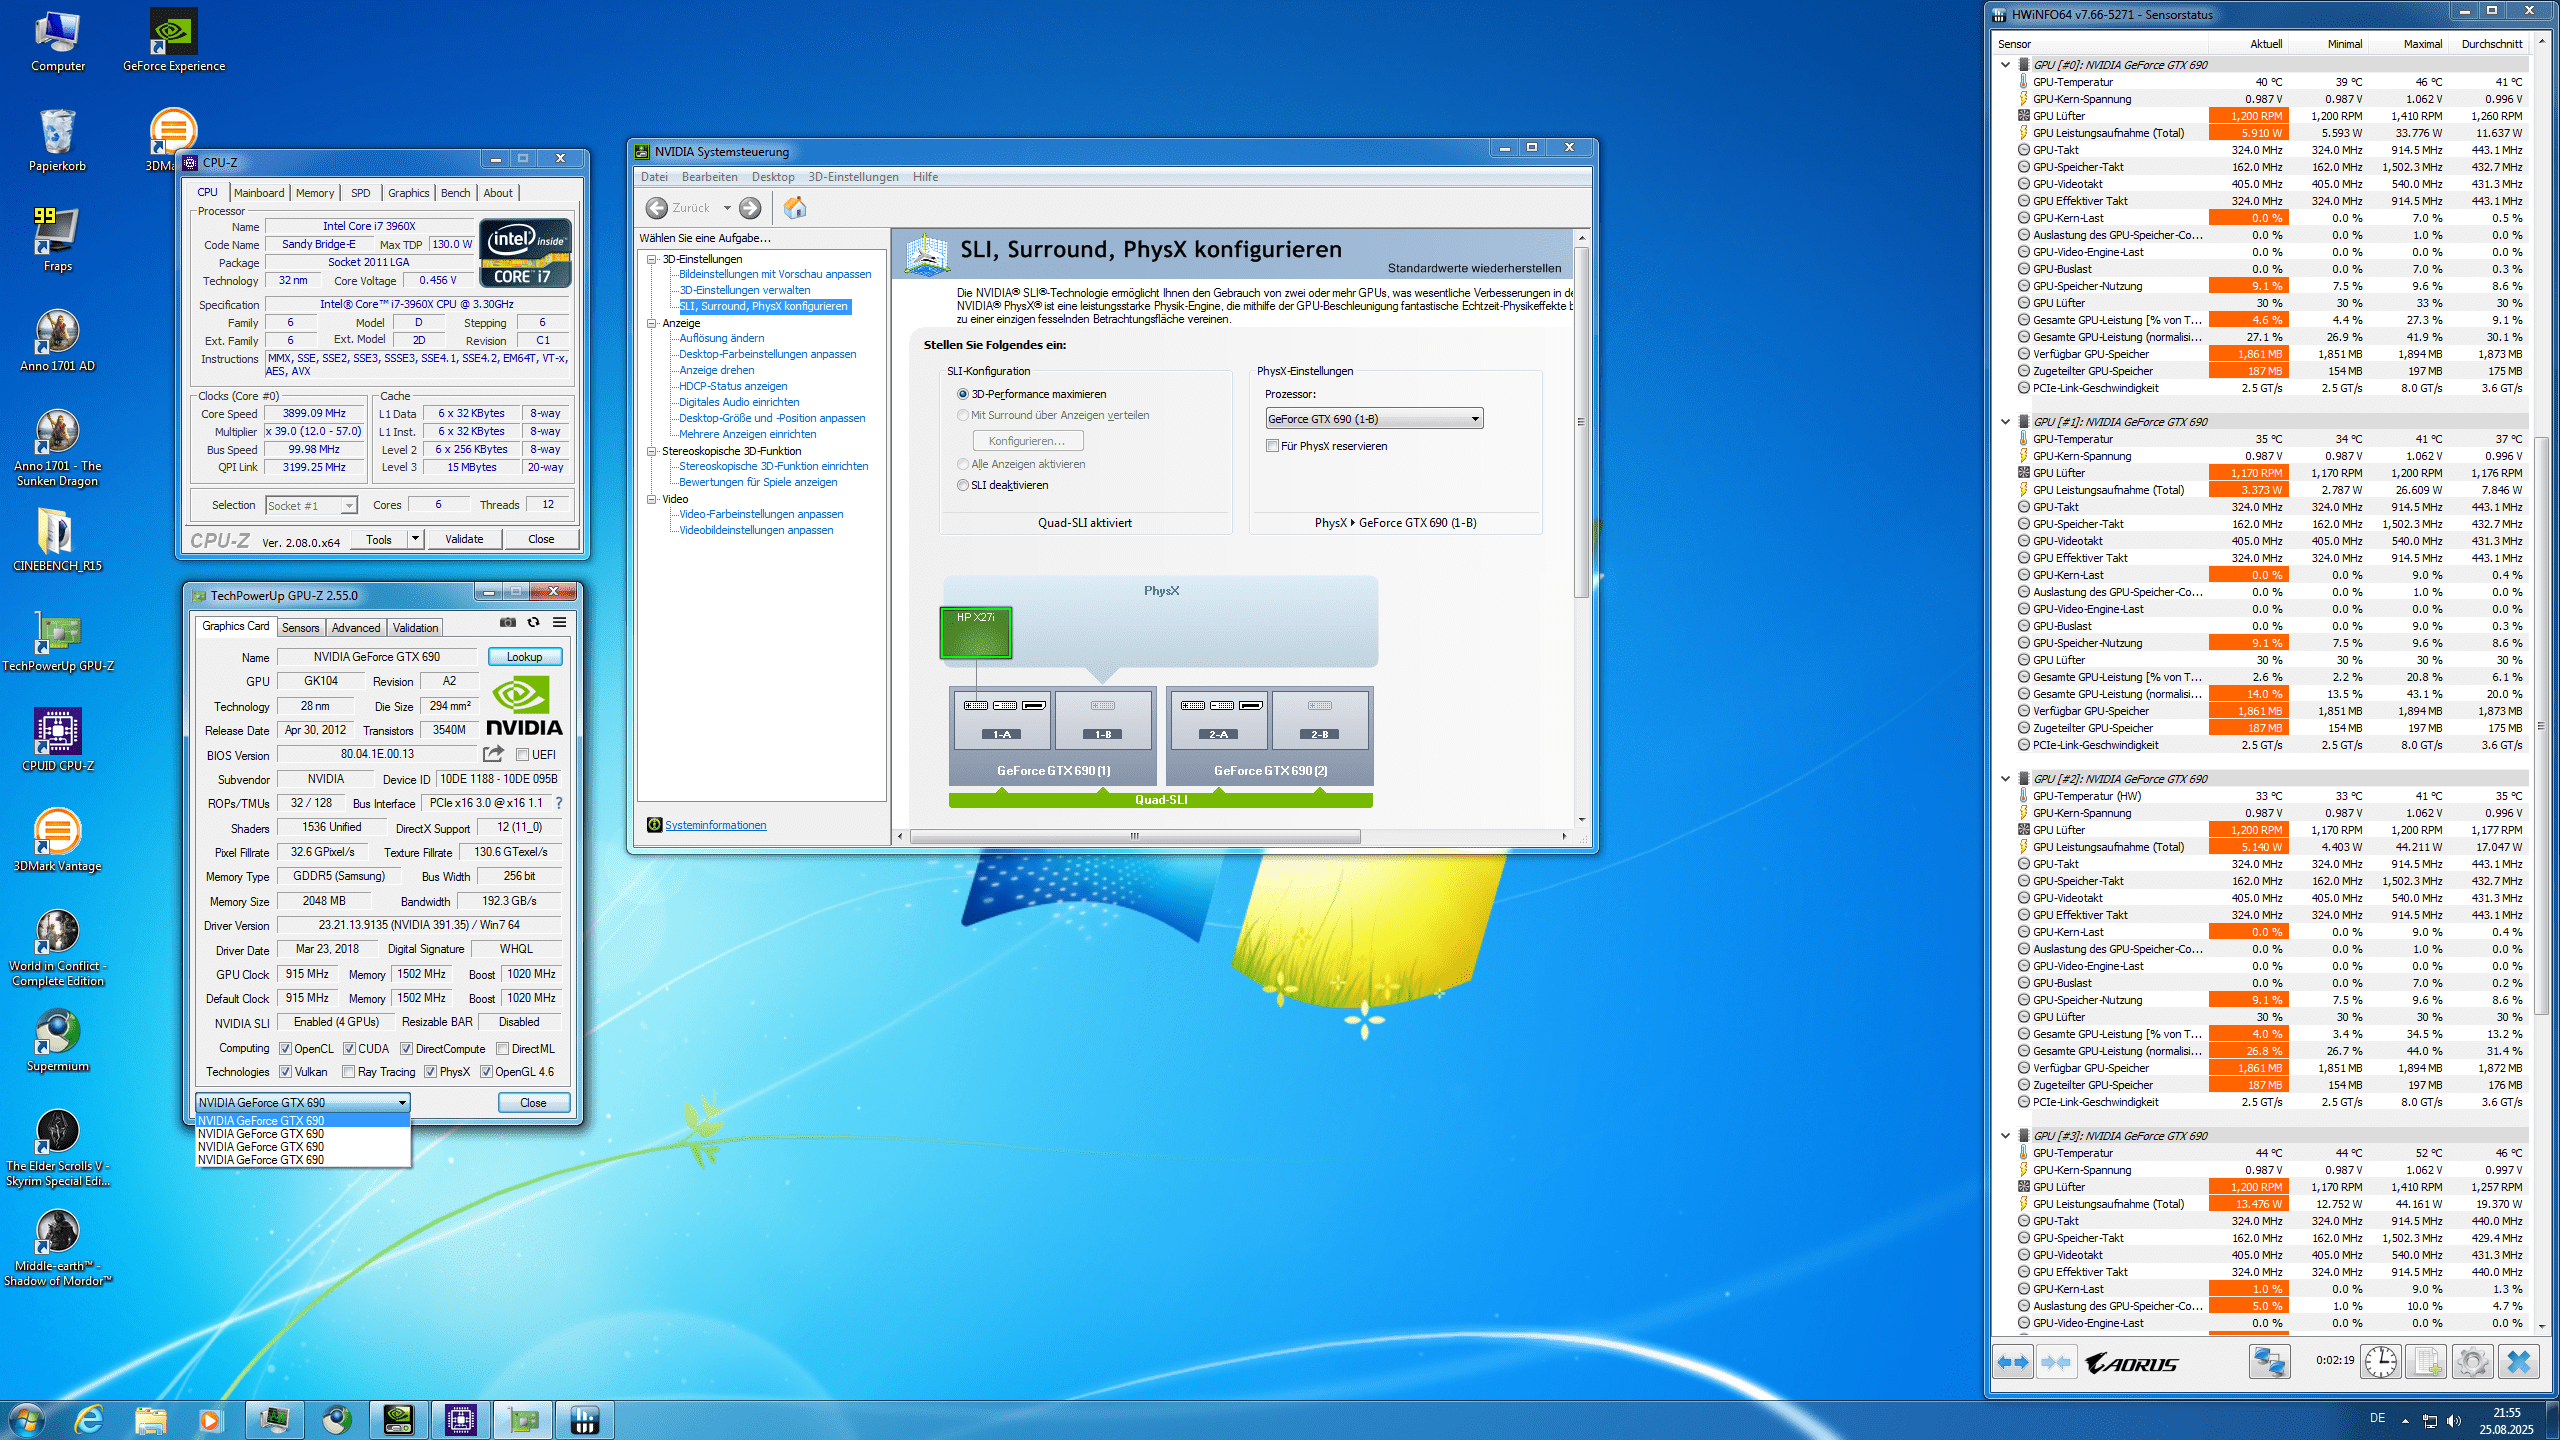Click HWiNFO reset clock icon

pyautogui.click(x=2381, y=1362)
